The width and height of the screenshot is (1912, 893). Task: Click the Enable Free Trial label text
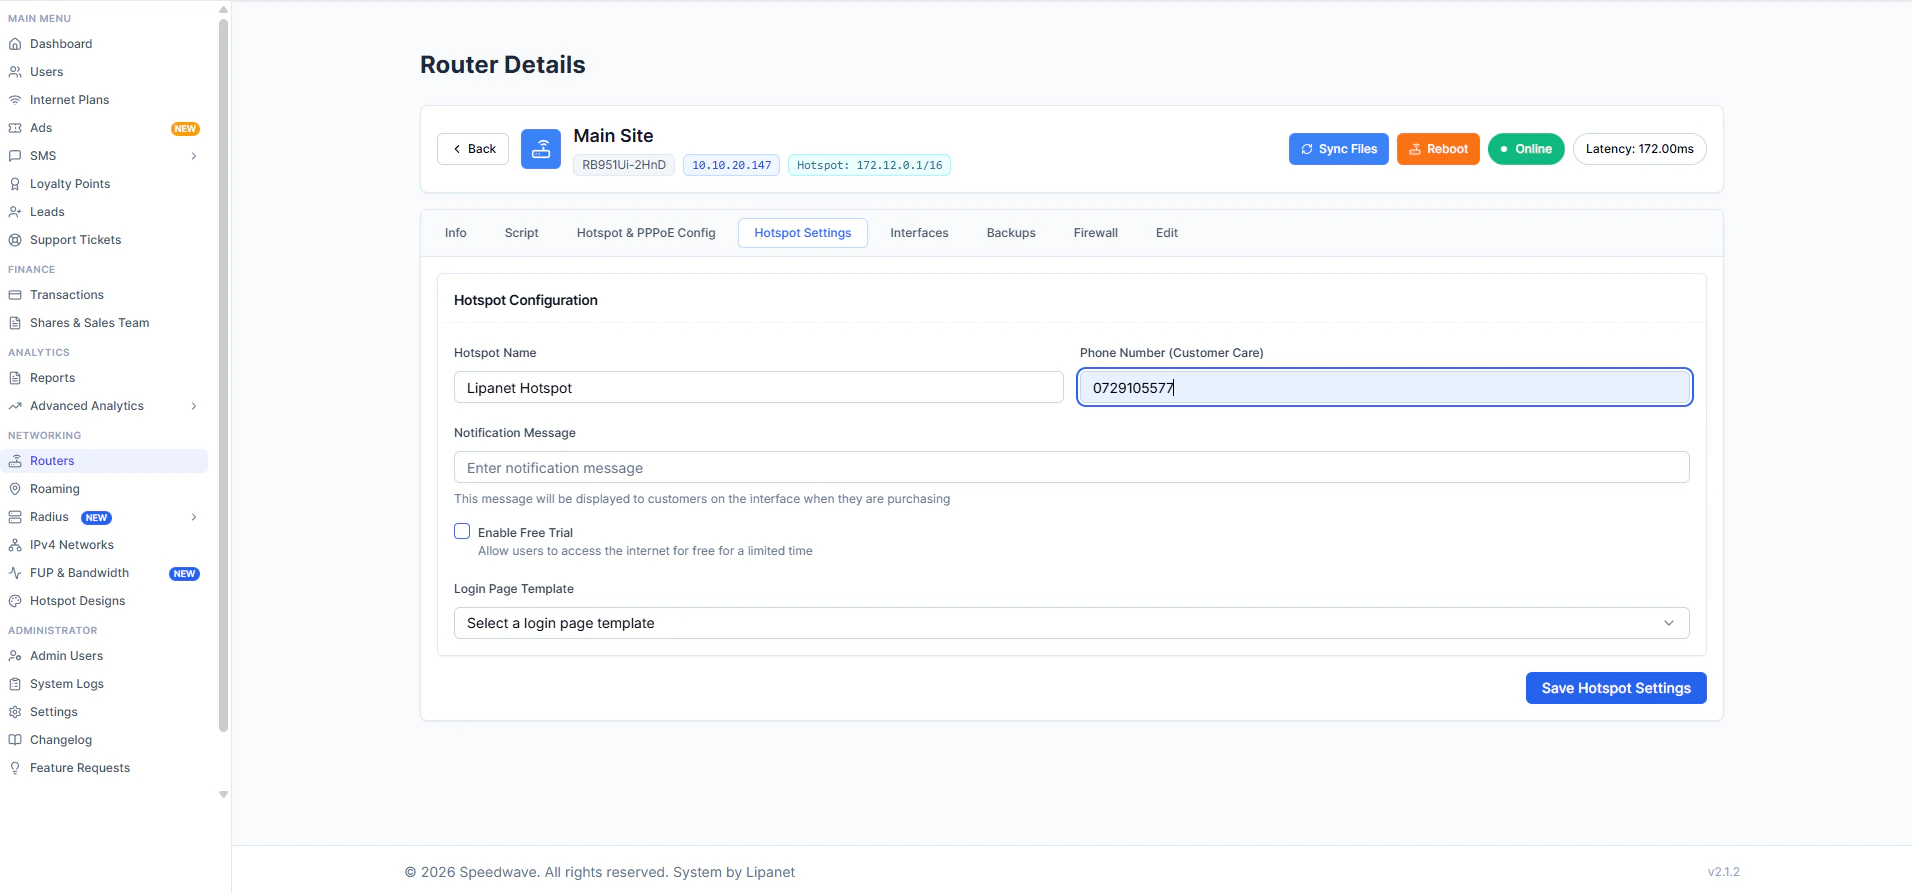(525, 533)
